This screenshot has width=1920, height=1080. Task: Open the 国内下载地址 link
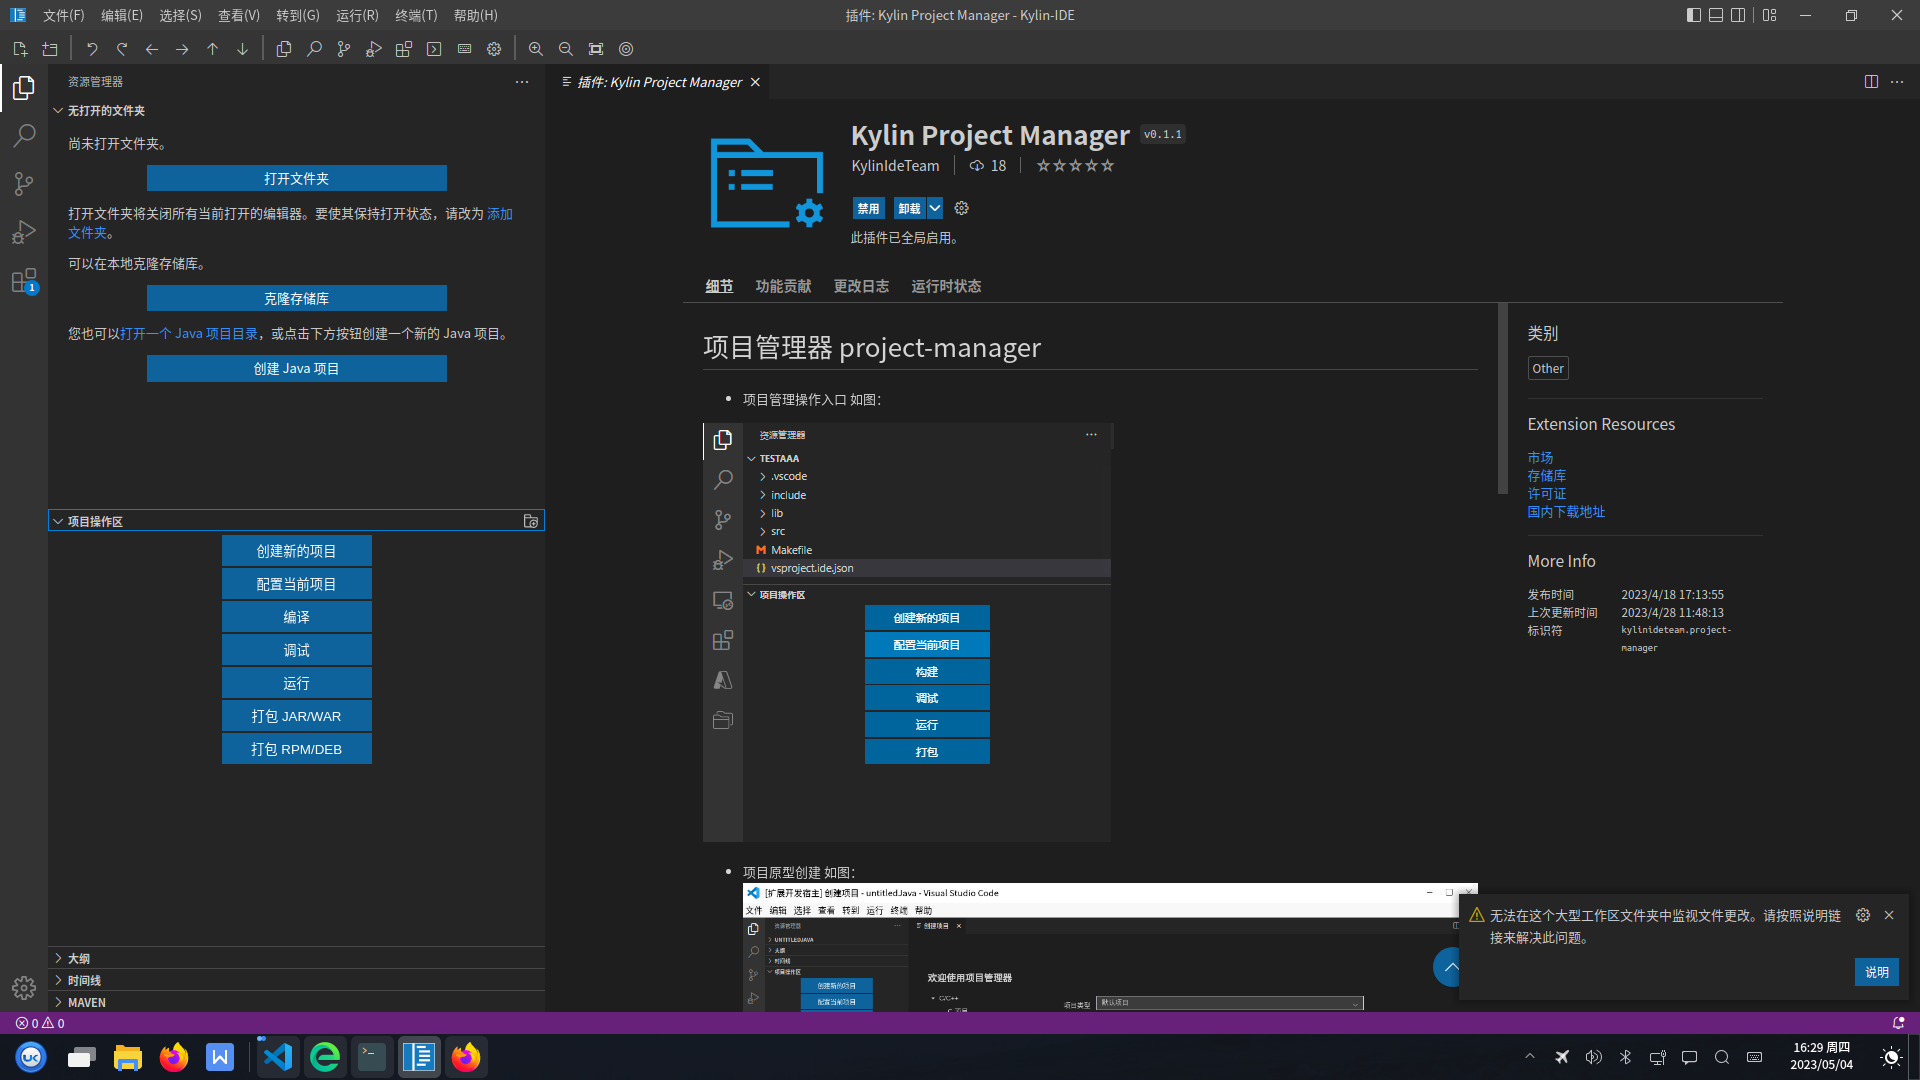click(1566, 511)
